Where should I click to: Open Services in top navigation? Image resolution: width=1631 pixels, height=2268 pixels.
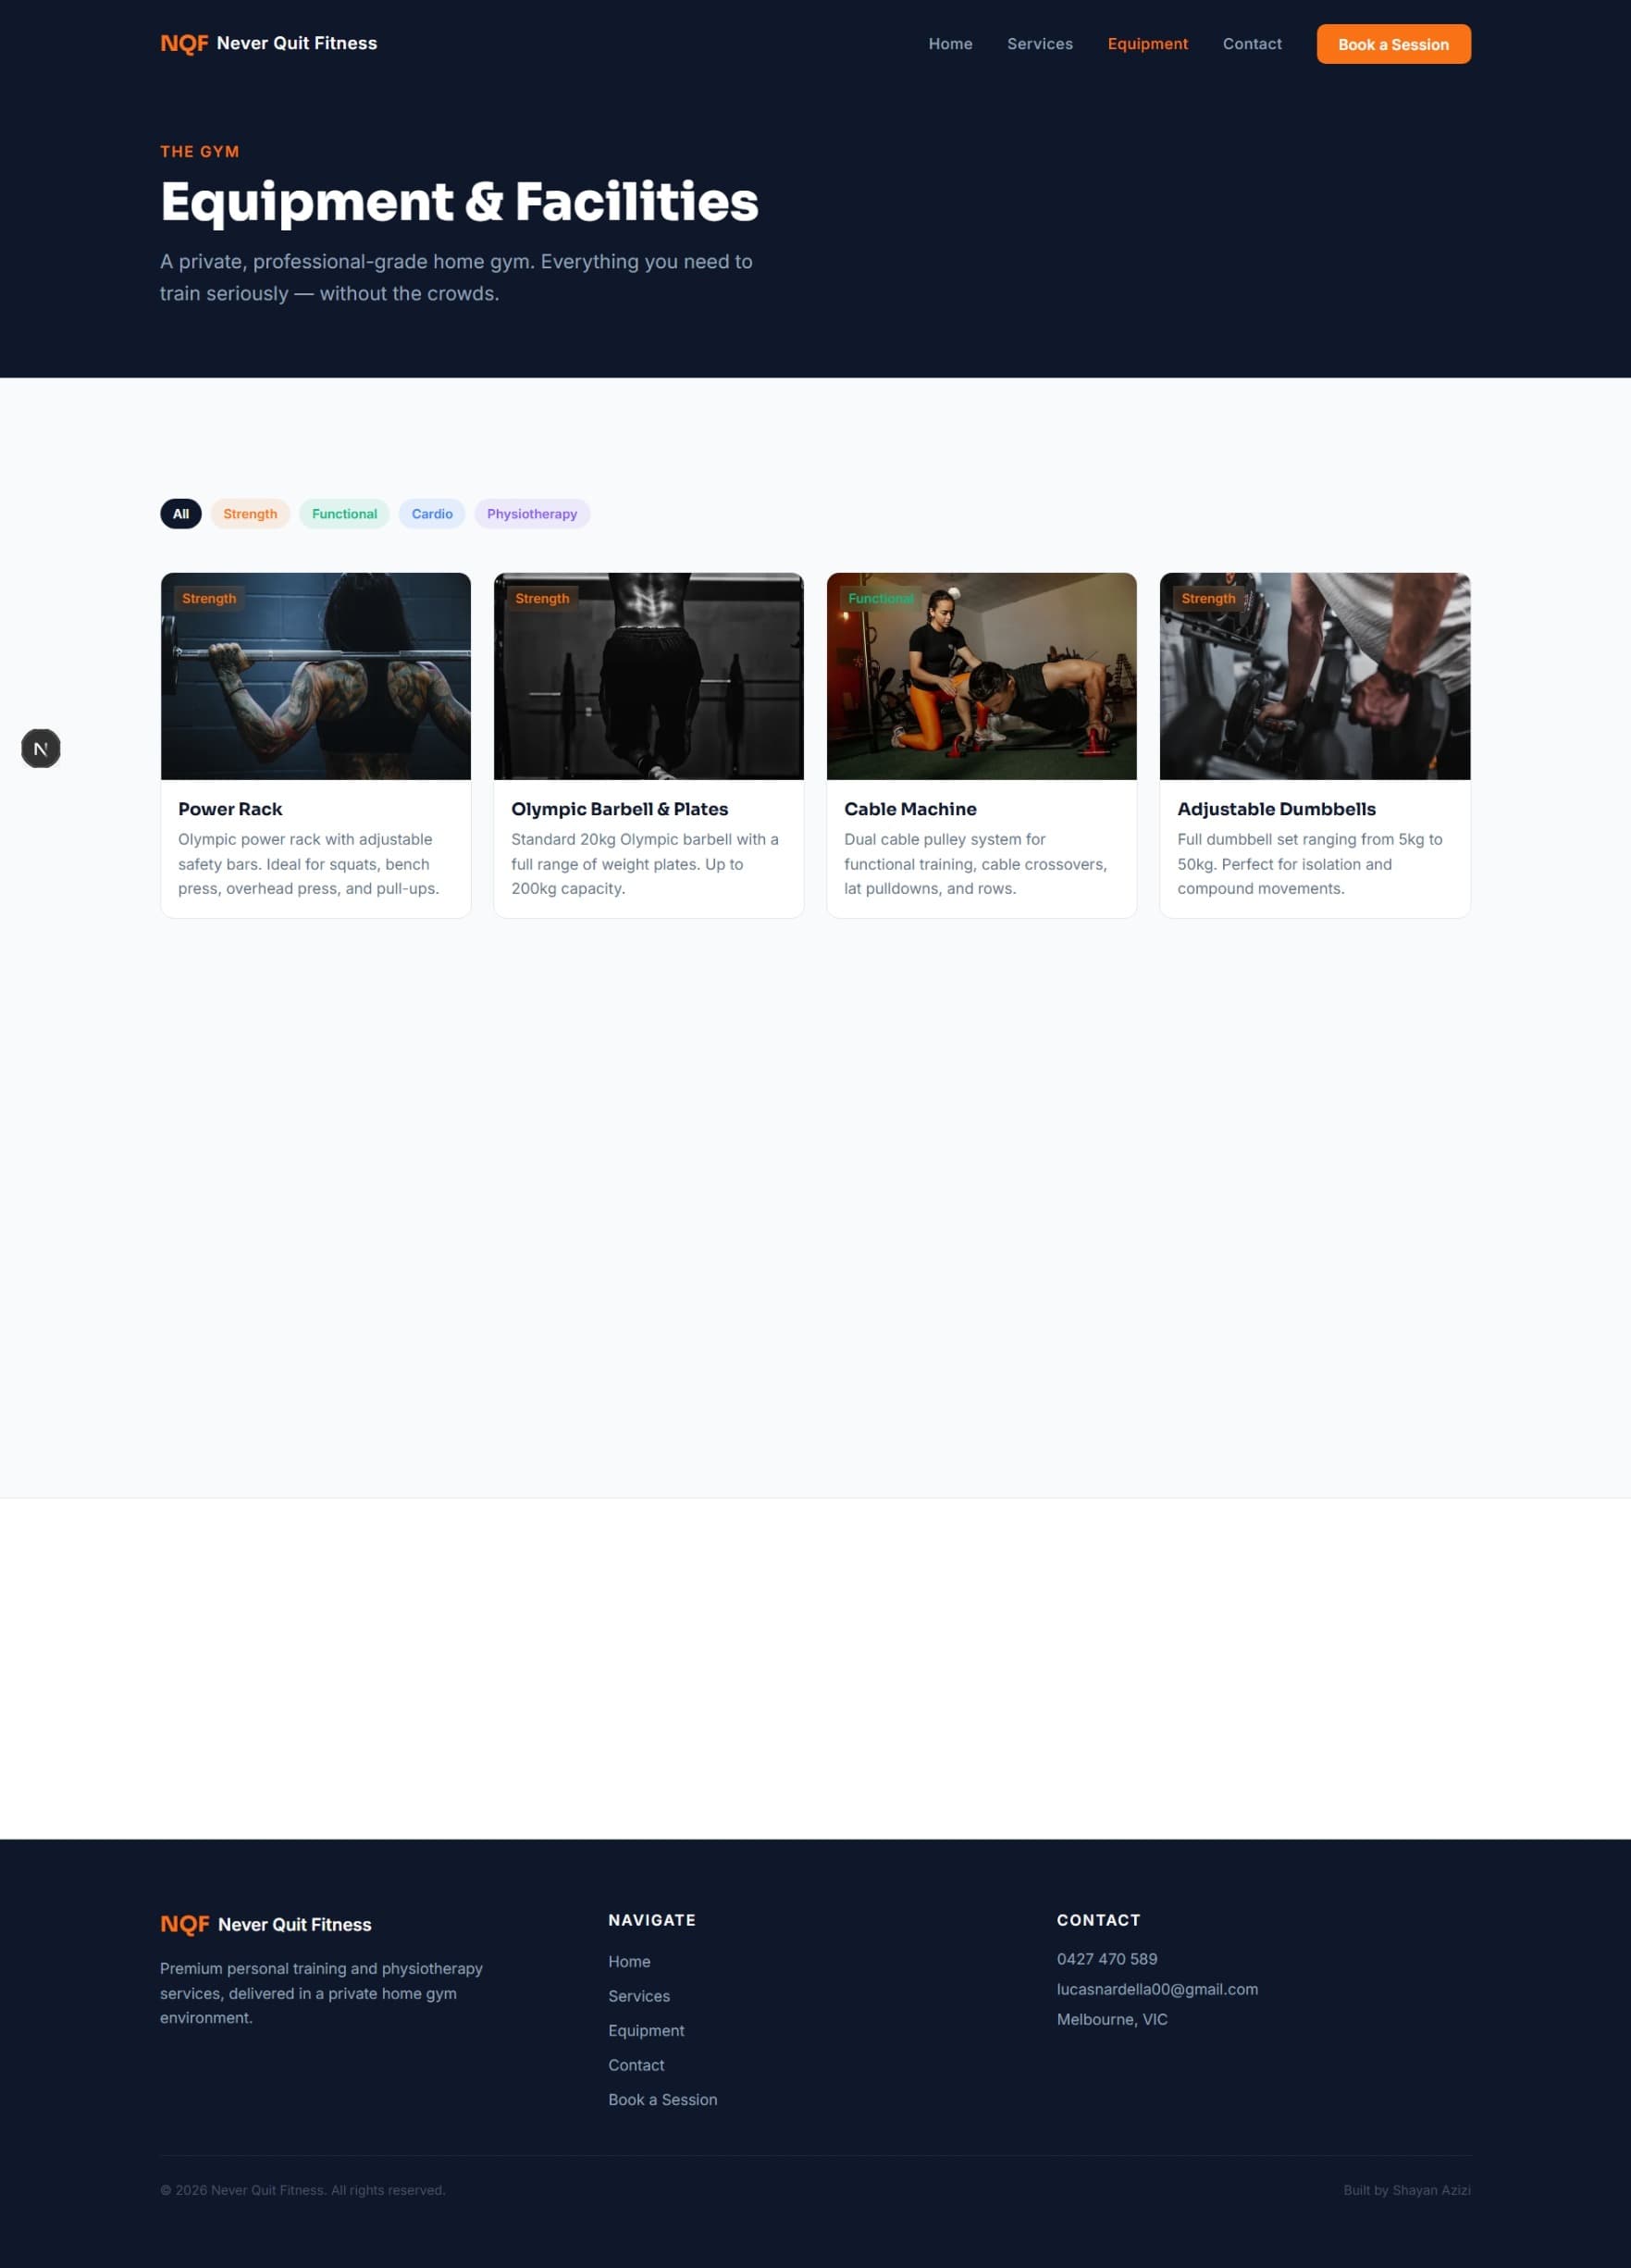pos(1040,44)
